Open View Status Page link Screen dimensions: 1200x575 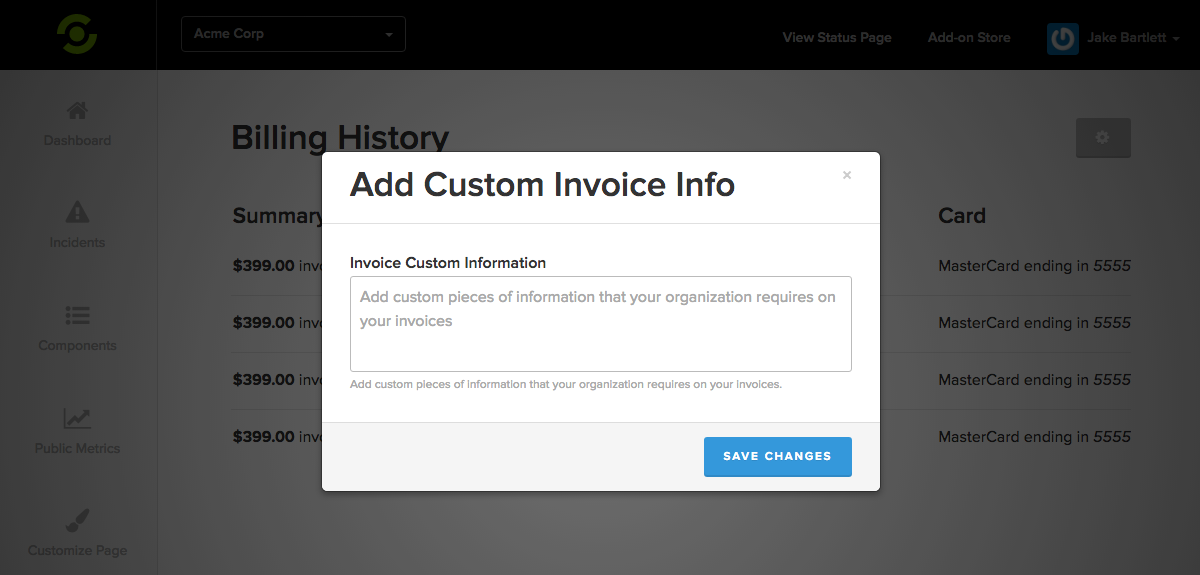[x=837, y=37]
